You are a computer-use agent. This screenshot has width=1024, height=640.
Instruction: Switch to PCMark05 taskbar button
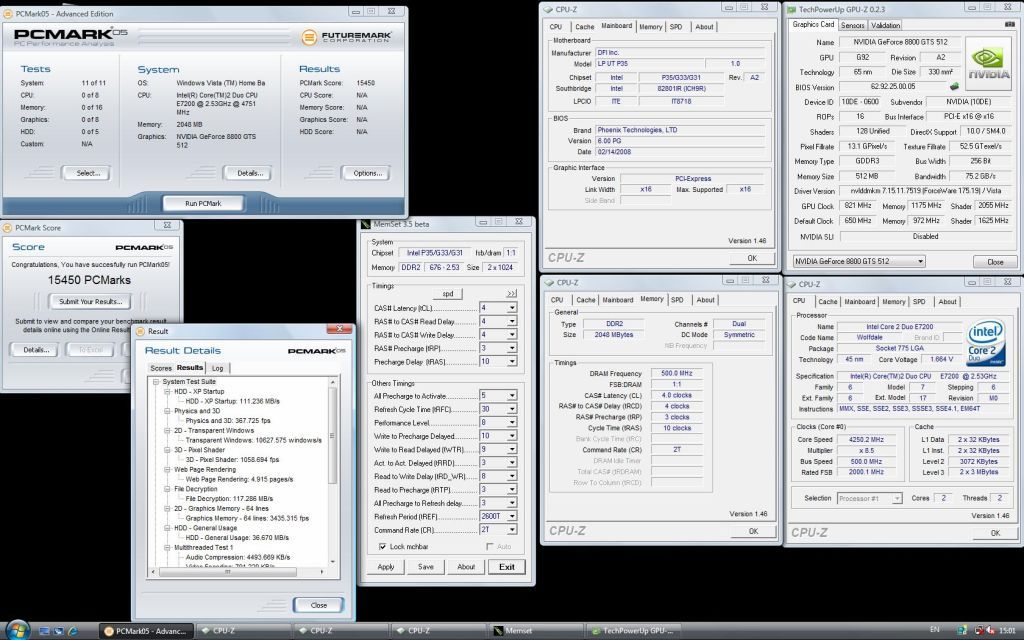(x=146, y=631)
